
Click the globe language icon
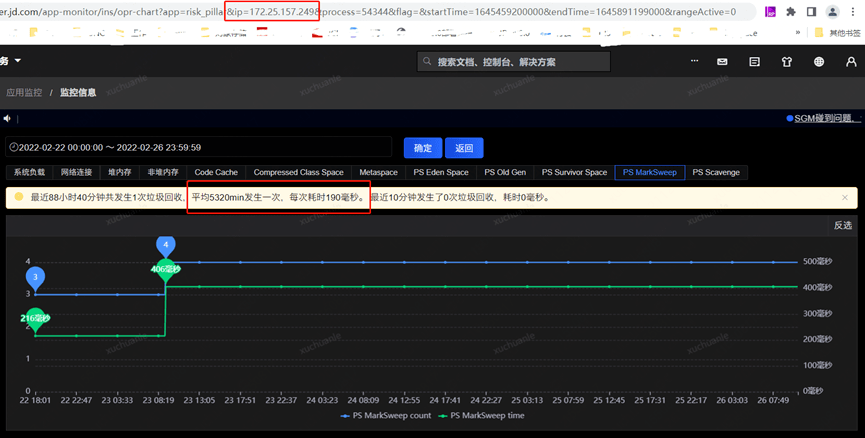coord(819,62)
